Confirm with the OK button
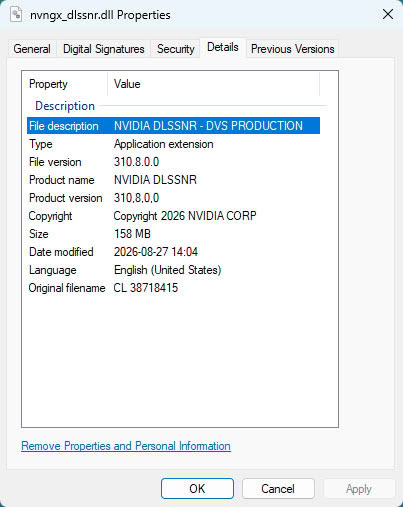This screenshot has width=403, height=507. click(x=197, y=489)
